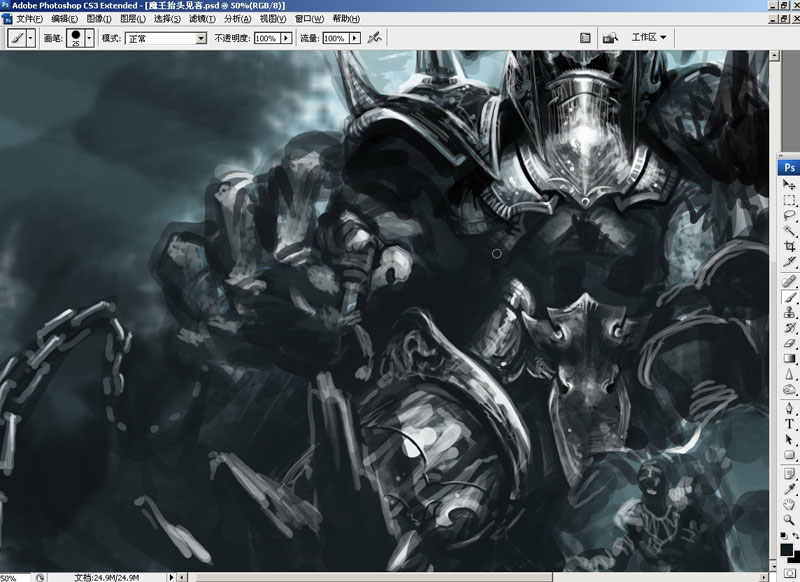Select the Path Selection tool
800x582 pixels.
(789, 439)
